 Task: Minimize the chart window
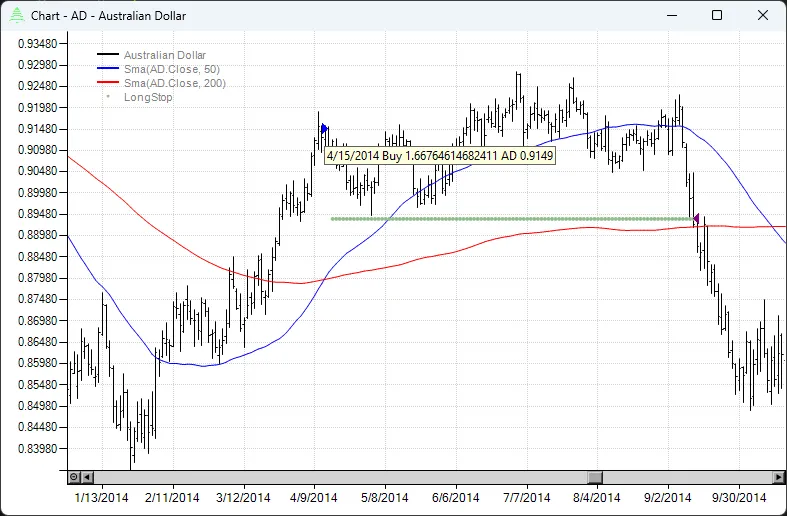[672, 15]
